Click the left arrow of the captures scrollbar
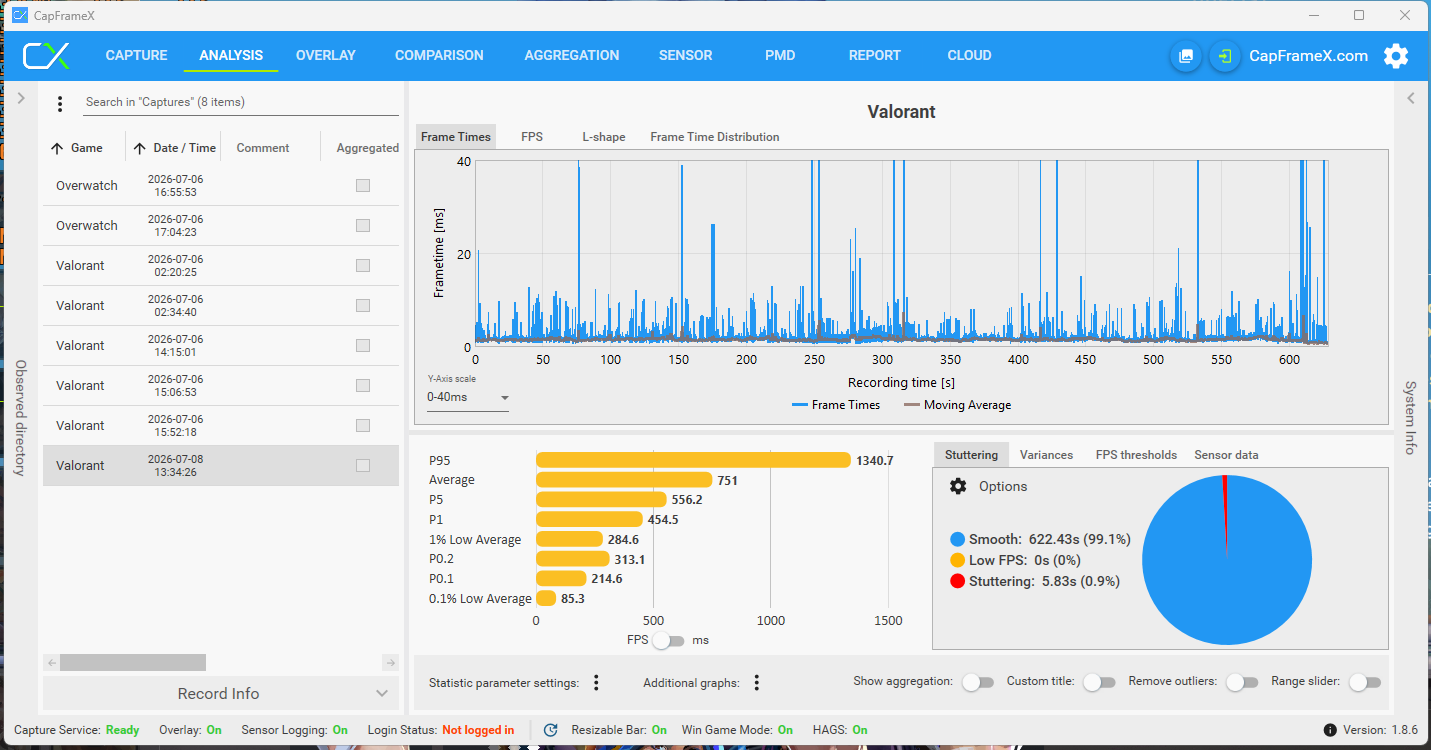 pyautogui.click(x=51, y=662)
